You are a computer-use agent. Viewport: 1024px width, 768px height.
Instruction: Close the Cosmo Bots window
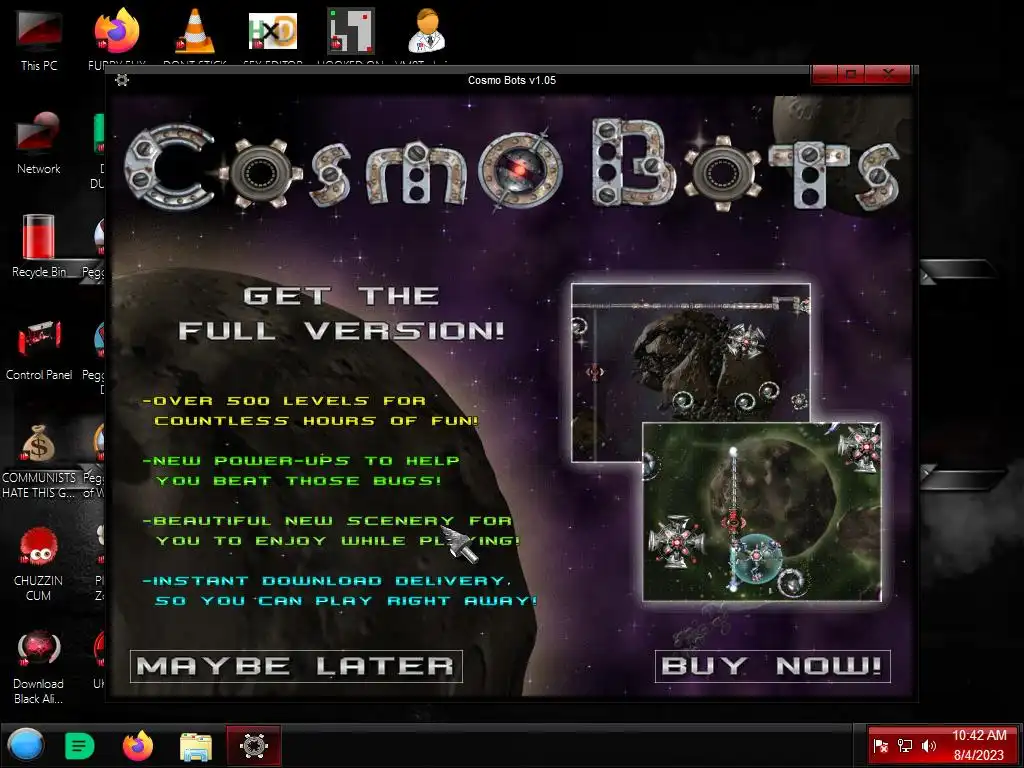[x=888, y=74]
